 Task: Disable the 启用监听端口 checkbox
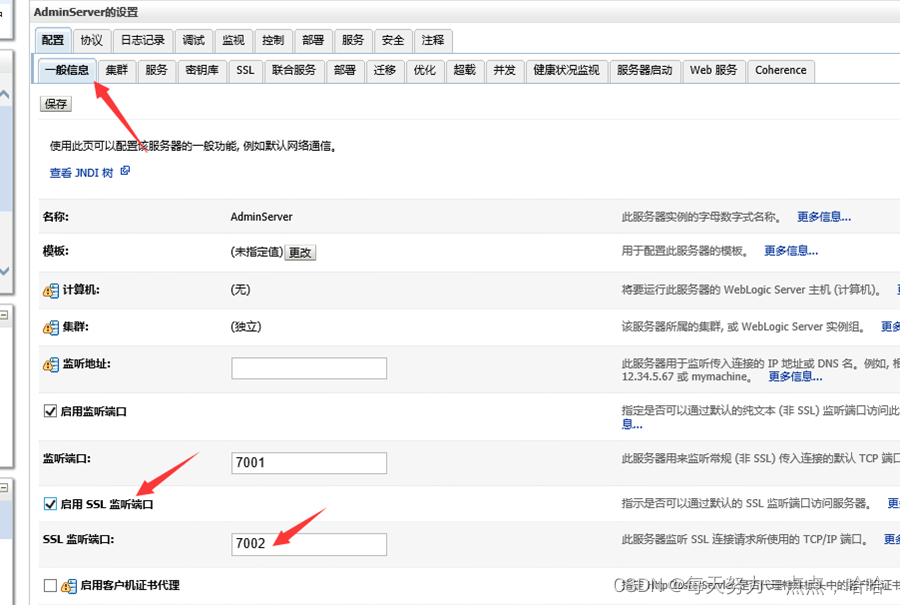point(50,412)
